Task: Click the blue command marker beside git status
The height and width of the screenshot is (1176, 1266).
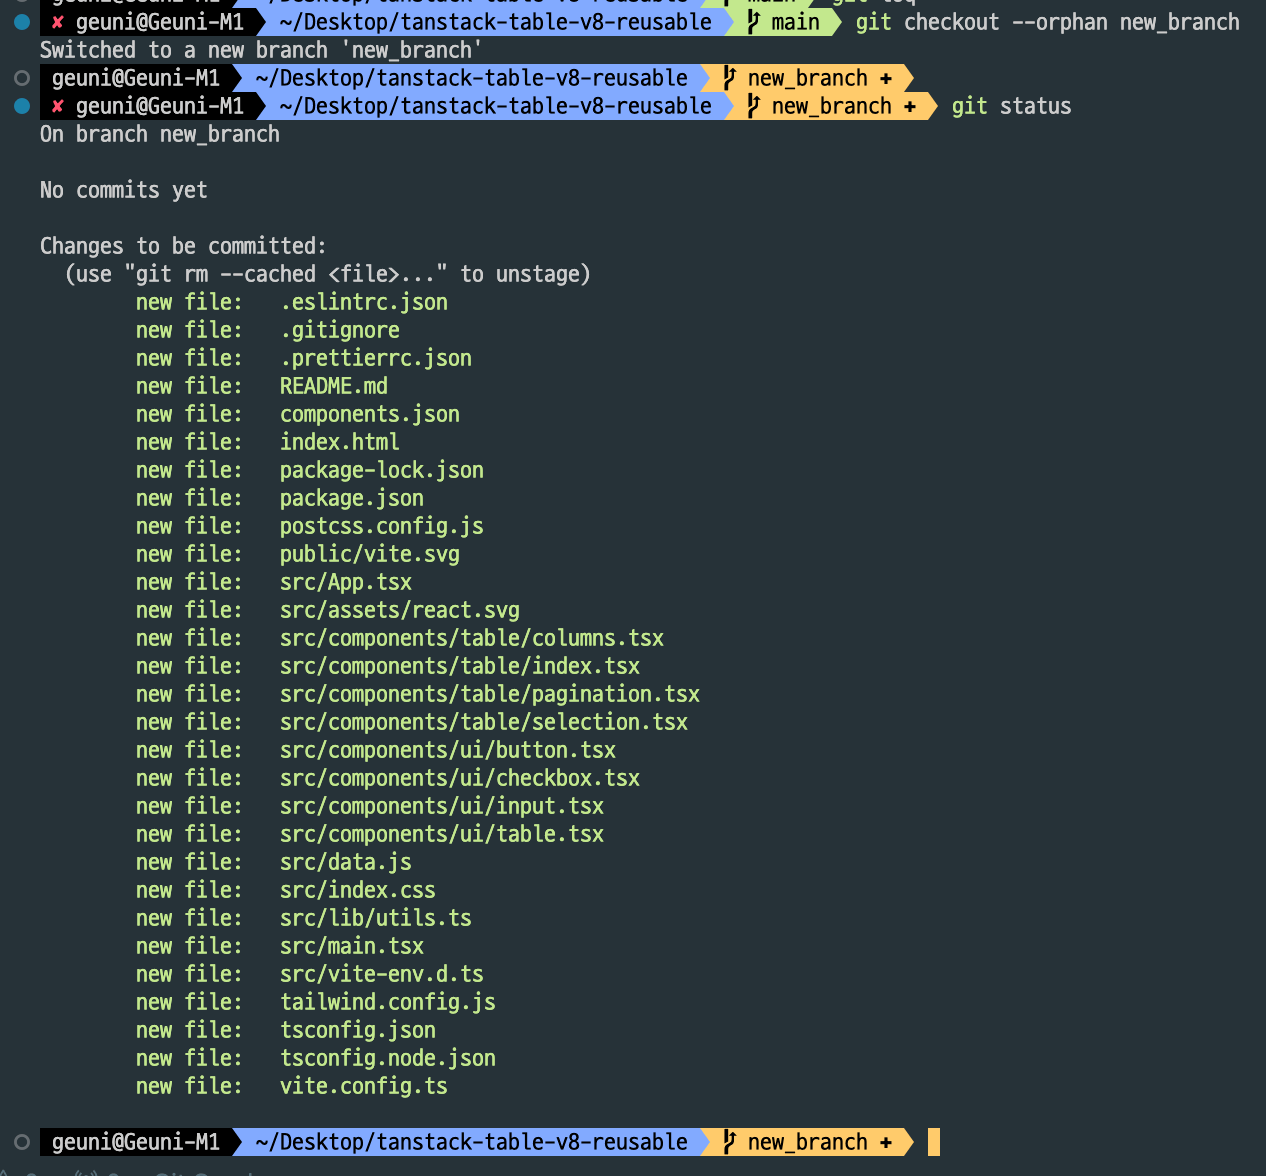Action: pyautogui.click(x=22, y=106)
